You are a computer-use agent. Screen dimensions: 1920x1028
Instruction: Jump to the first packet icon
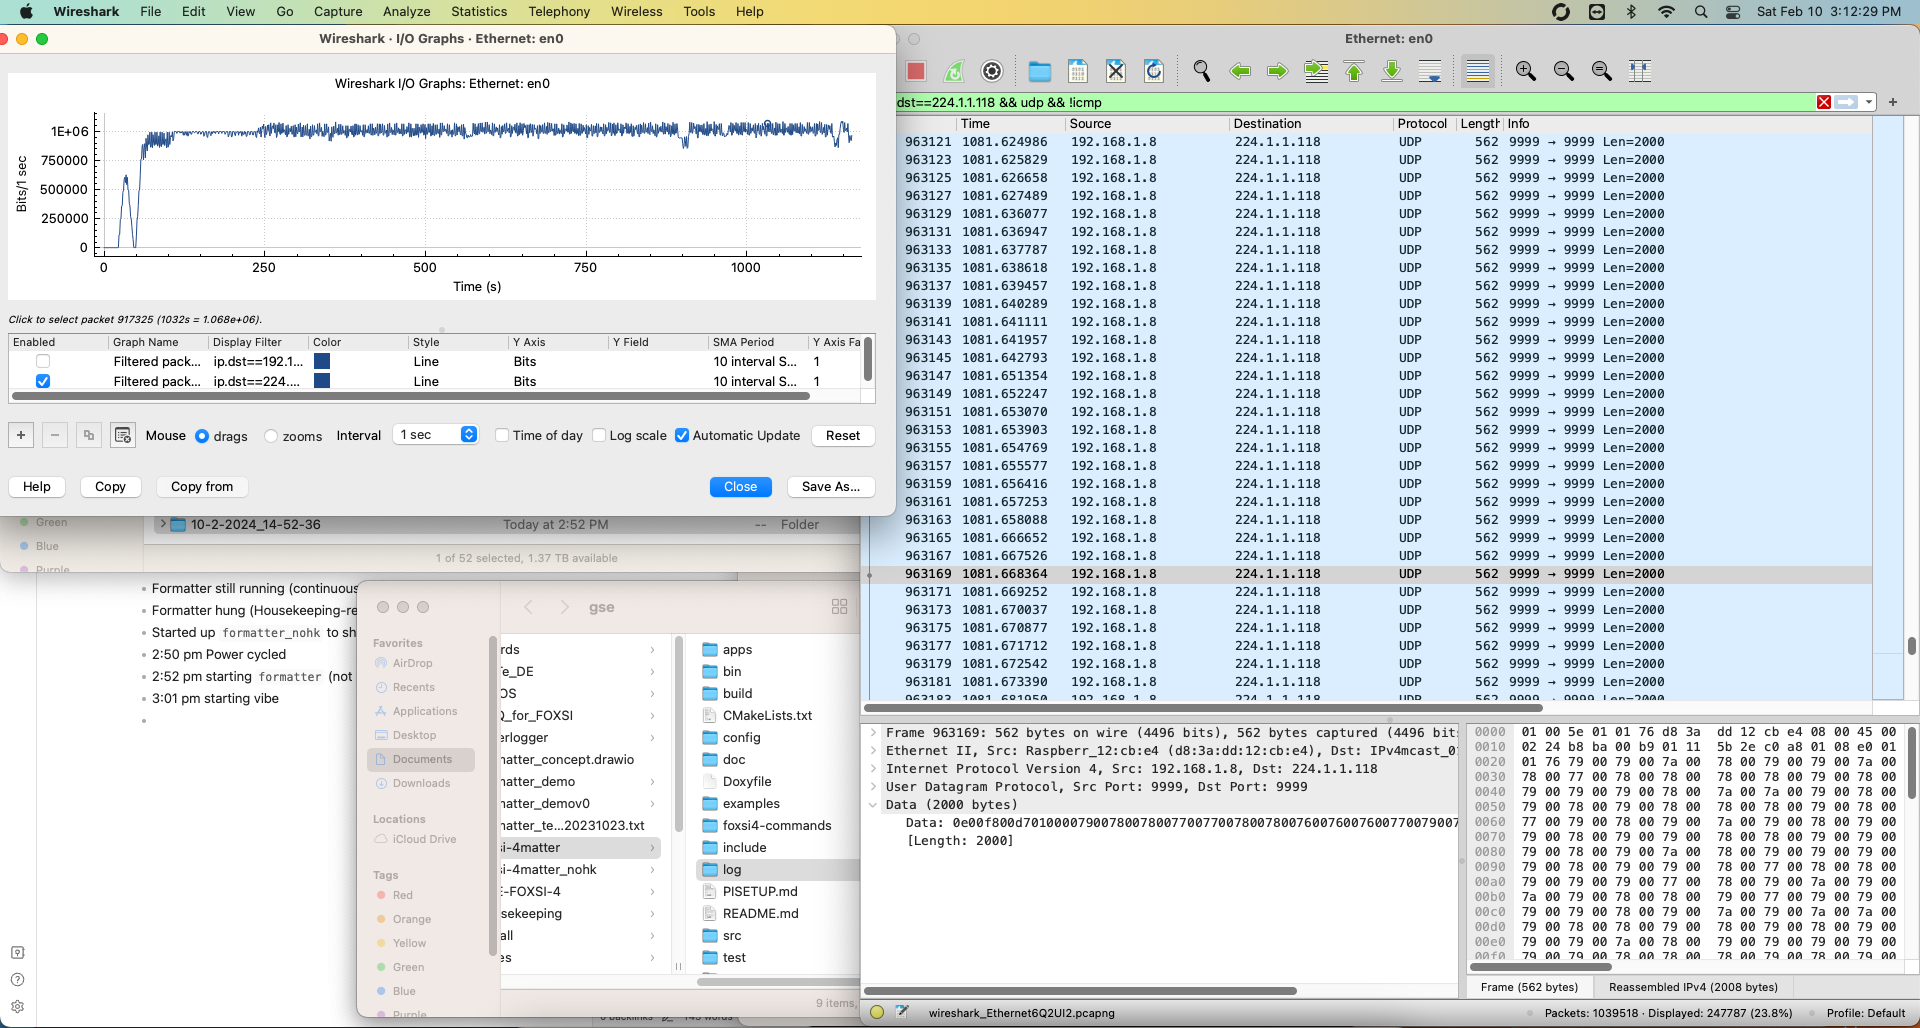point(1354,71)
